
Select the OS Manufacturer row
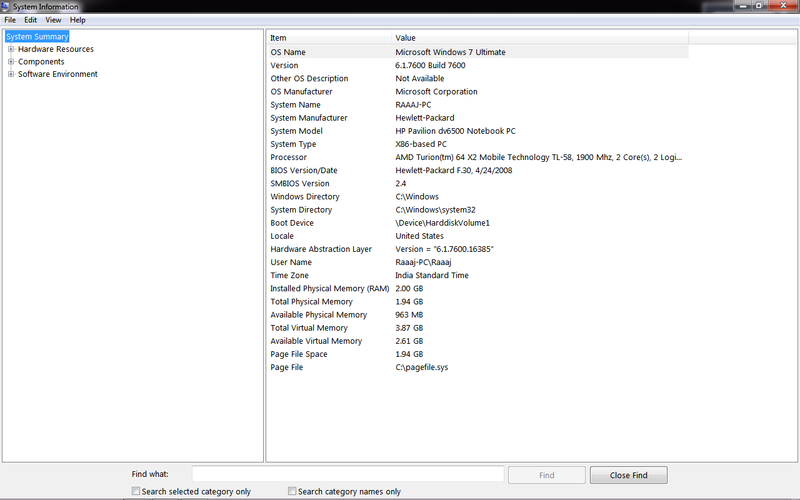coord(478,92)
